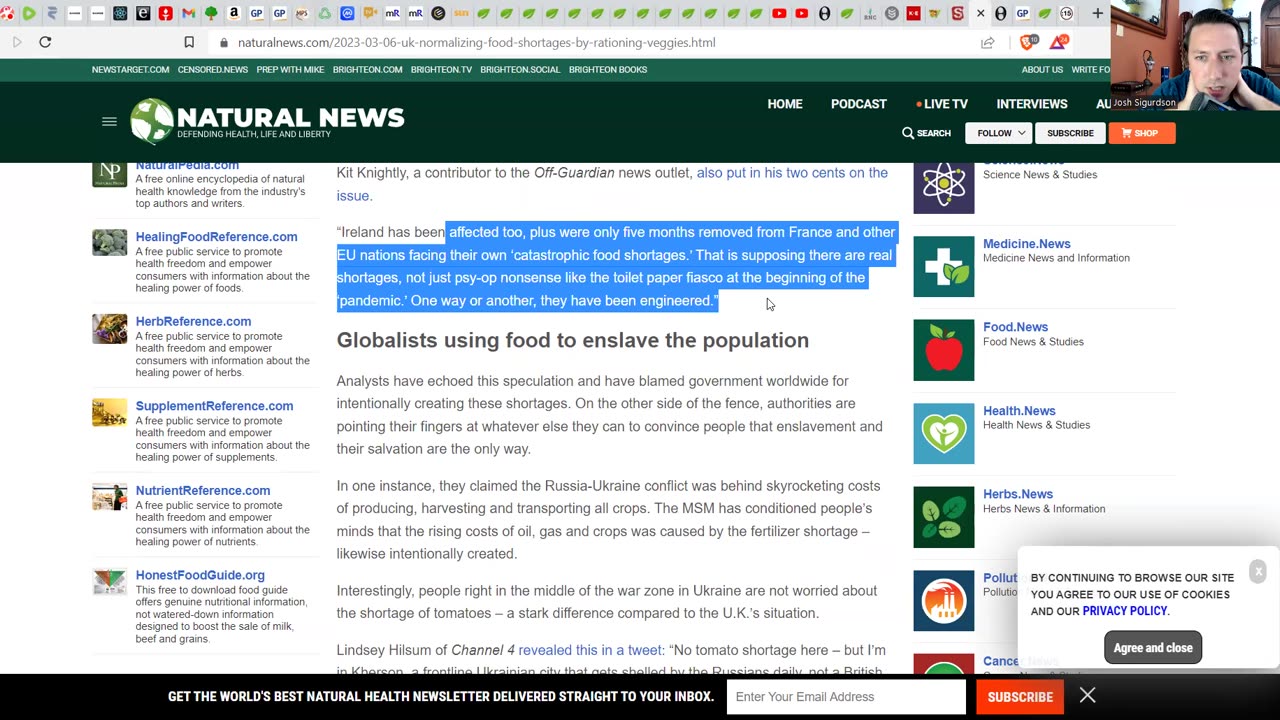Reload the page with the refresh icon
This screenshot has width=1280, height=720.
(45, 42)
